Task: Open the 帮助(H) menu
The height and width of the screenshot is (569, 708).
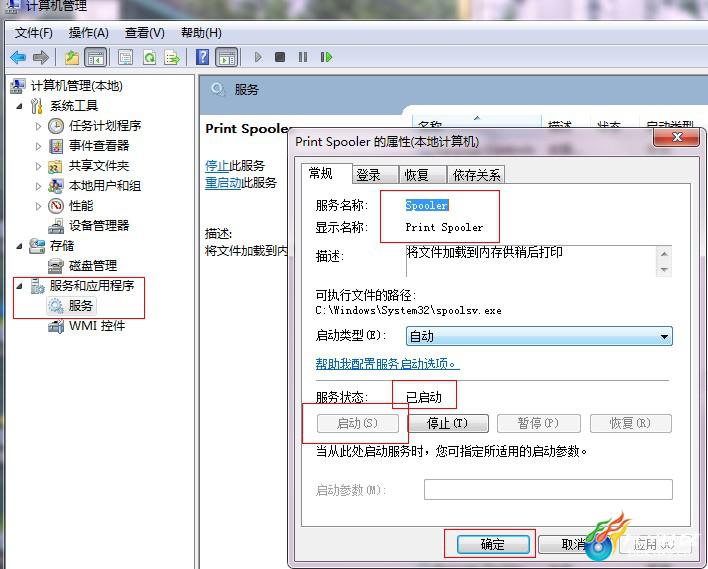Action: coord(201,33)
